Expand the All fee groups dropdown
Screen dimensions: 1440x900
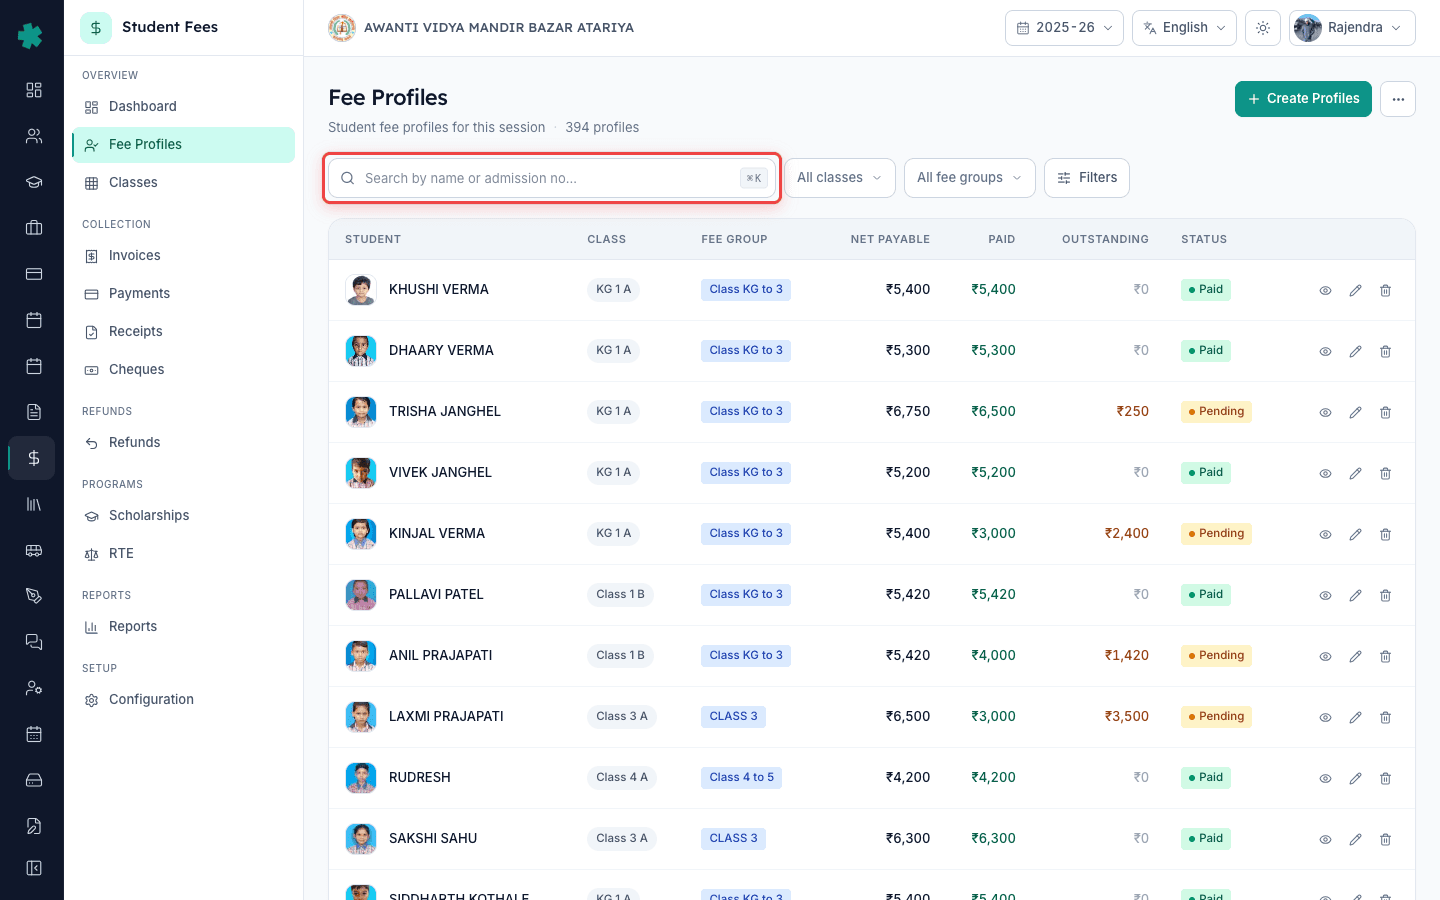[970, 178]
